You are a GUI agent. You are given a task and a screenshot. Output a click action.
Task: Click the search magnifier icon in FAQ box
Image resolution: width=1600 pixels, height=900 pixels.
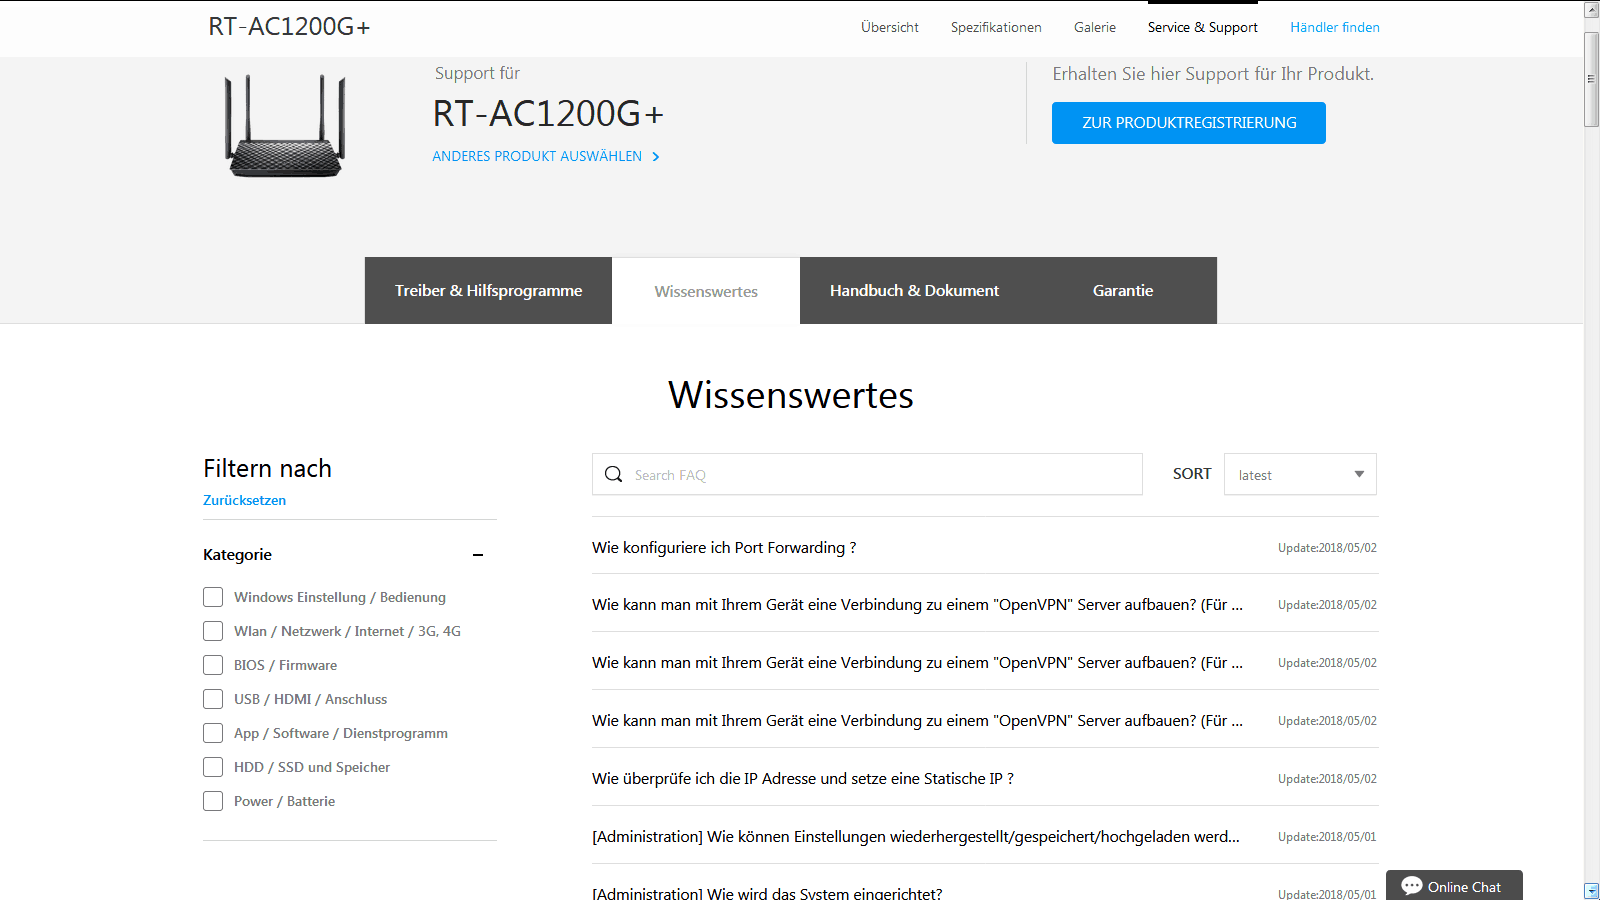click(x=614, y=474)
